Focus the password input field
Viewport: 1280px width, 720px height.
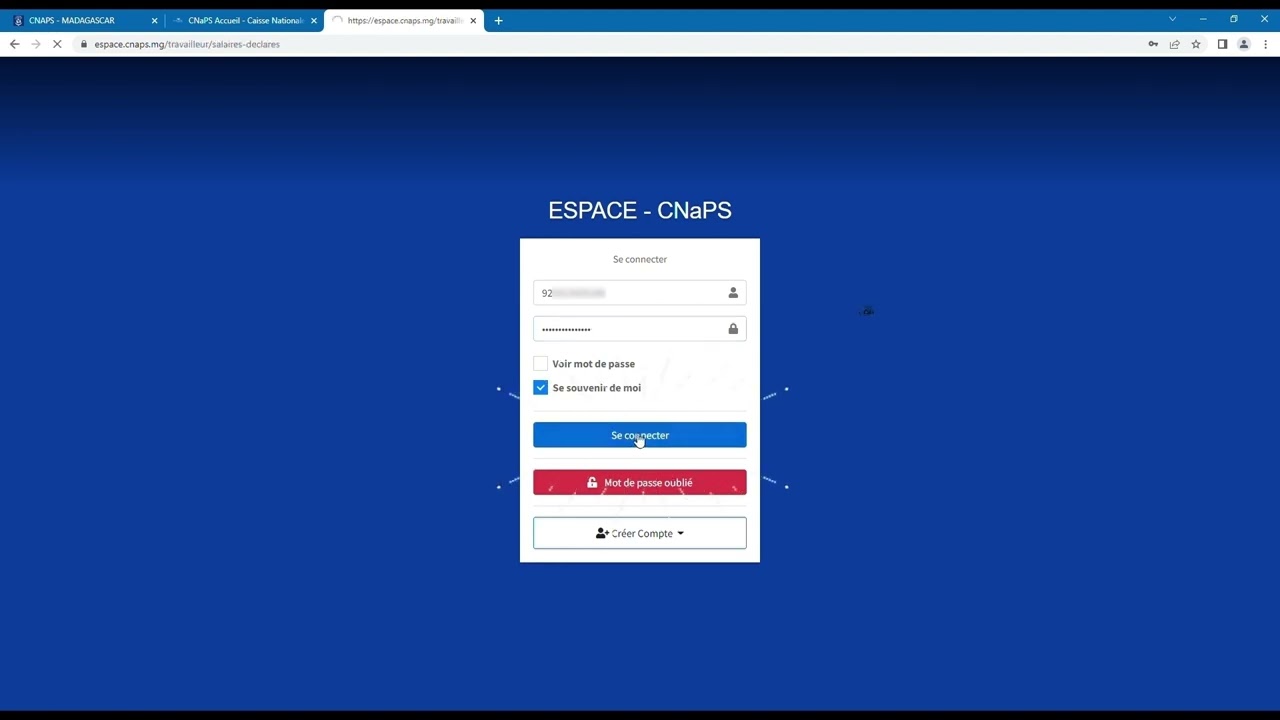tap(639, 329)
